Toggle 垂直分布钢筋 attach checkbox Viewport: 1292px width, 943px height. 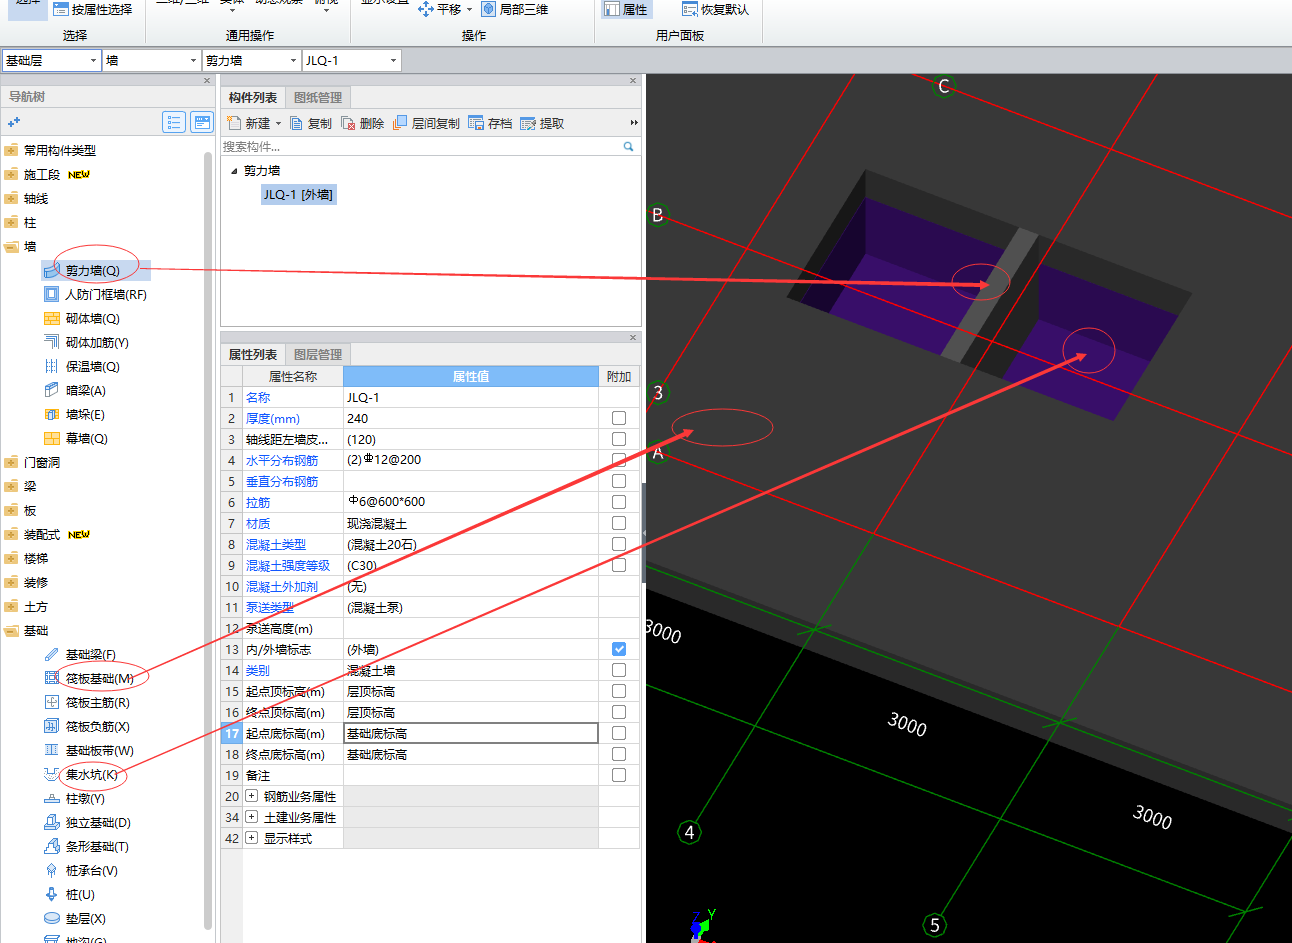click(x=619, y=481)
